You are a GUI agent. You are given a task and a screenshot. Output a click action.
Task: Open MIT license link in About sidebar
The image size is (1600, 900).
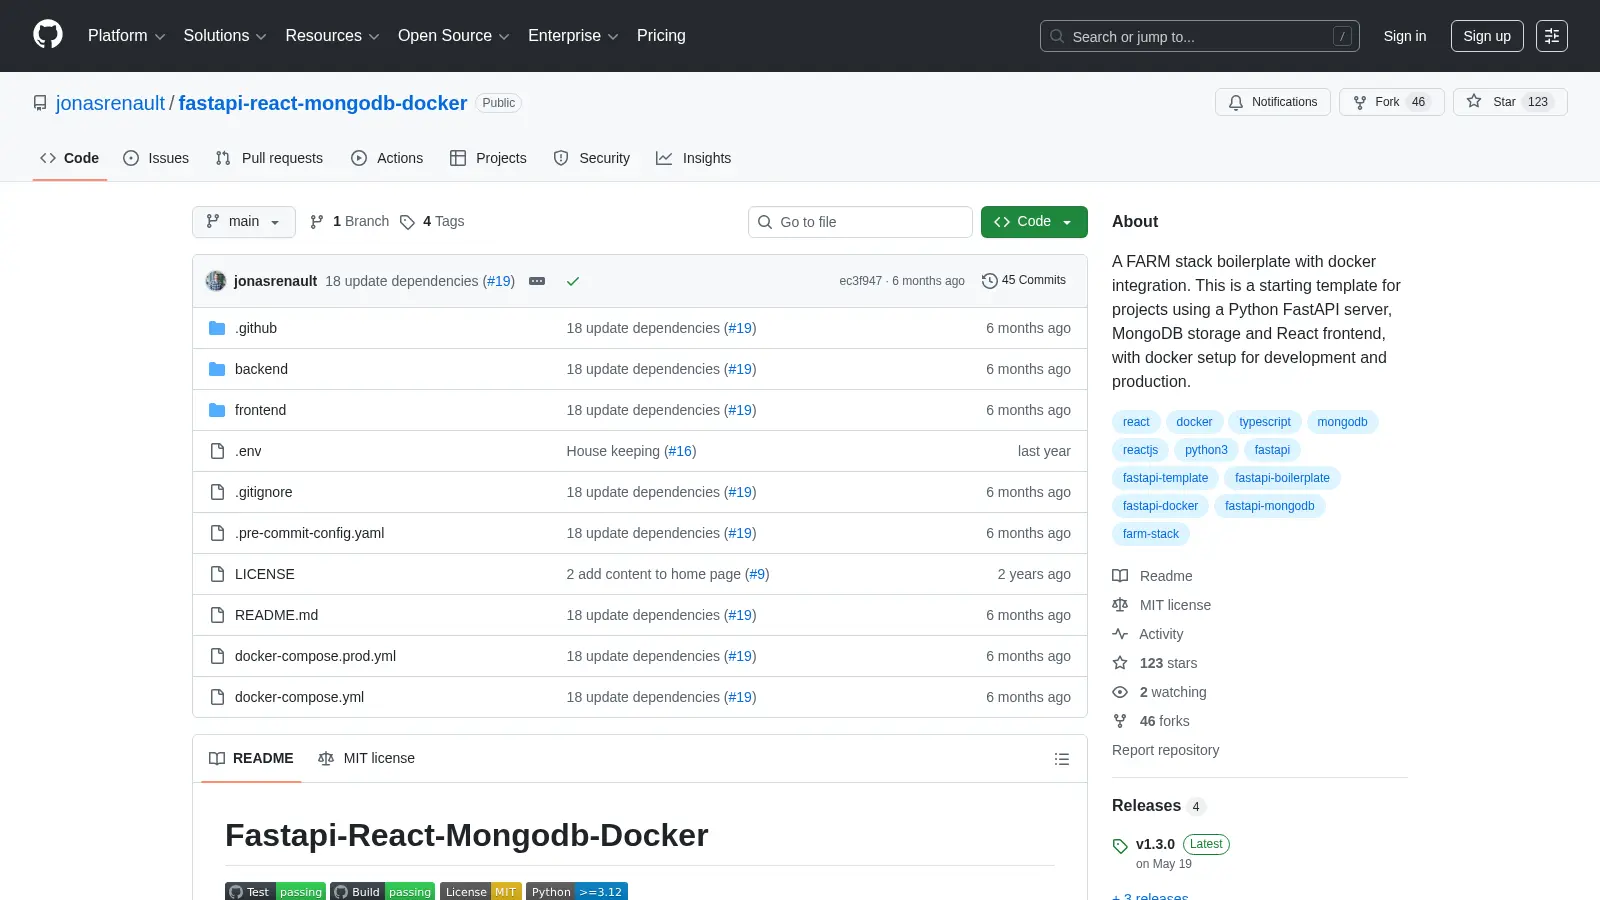[x=1162, y=605]
